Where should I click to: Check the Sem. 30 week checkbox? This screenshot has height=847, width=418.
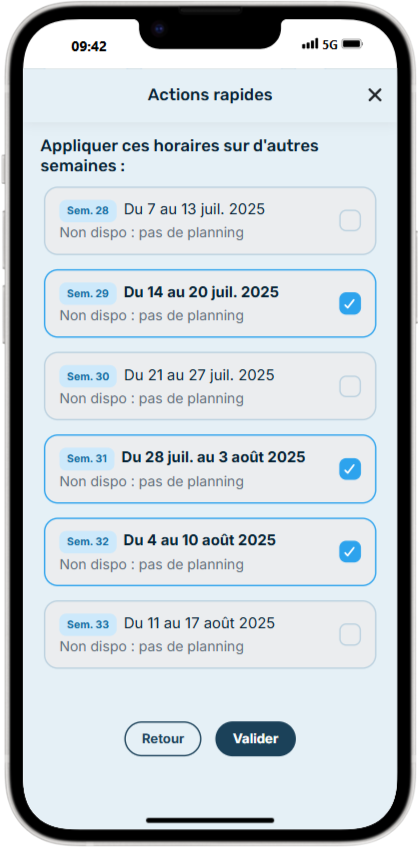350,386
